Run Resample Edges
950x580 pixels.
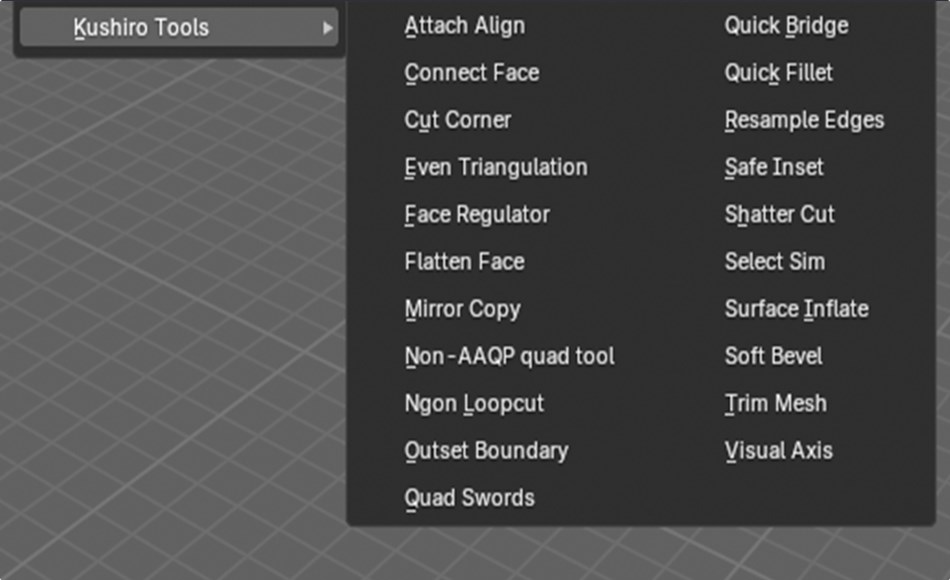804,120
